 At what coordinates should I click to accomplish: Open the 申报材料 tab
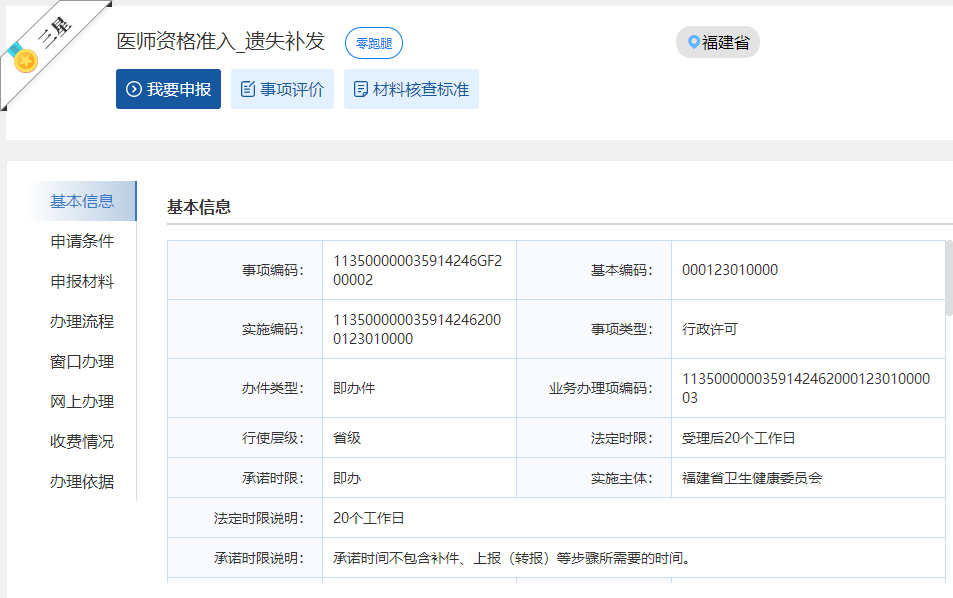[x=82, y=281]
